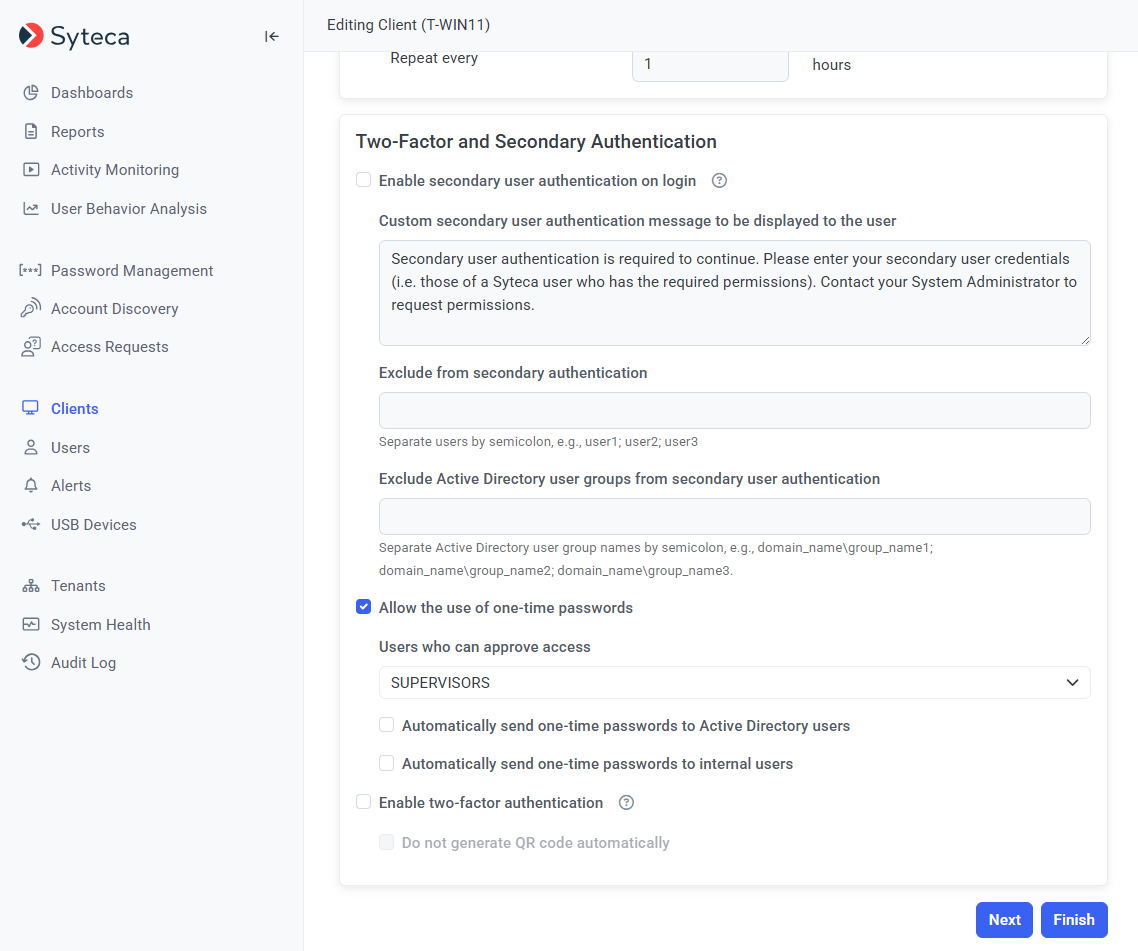Screen dimensions: 1138x951
Task: Click the Dashboards pie chart icon
Action: pyautogui.click(x=31, y=93)
